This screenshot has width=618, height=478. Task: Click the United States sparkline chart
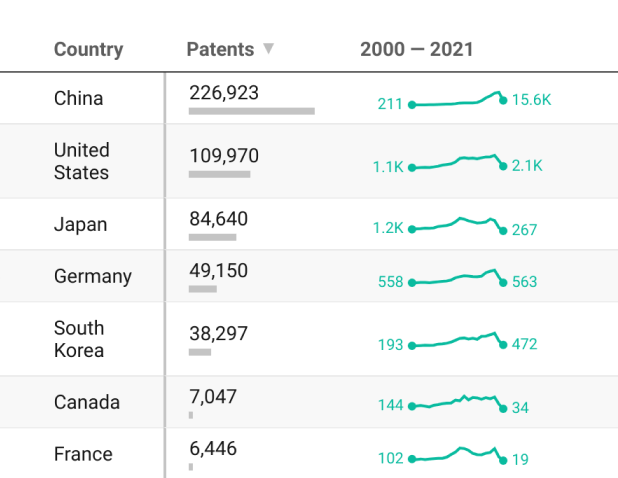point(457,163)
